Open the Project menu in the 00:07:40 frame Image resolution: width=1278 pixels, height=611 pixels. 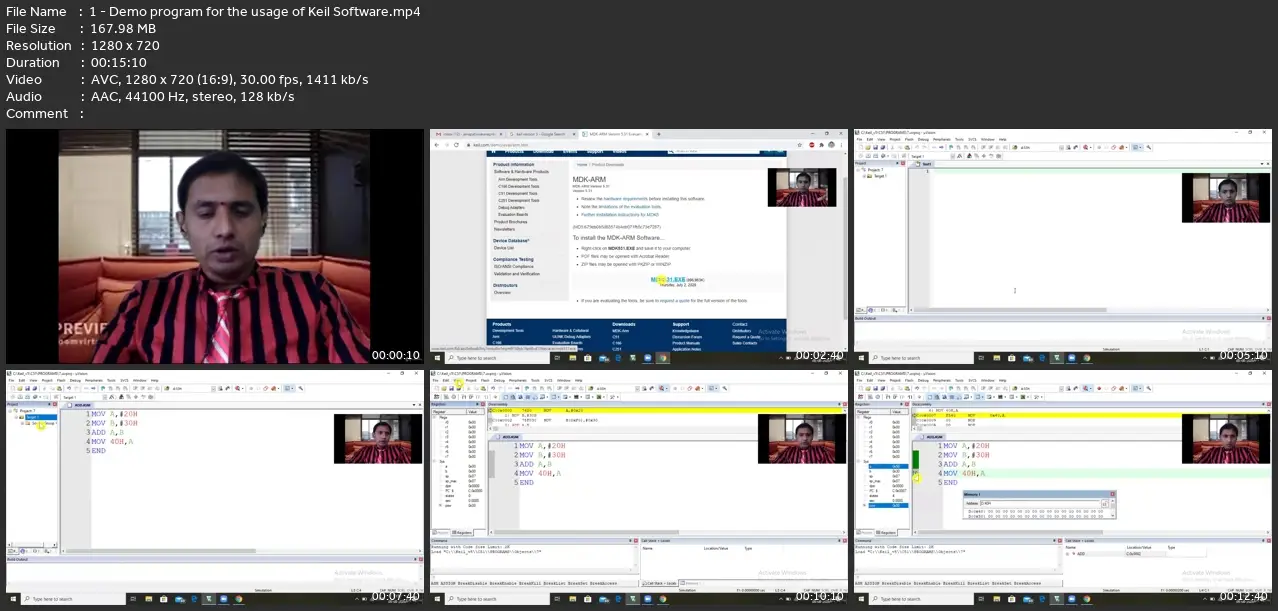point(47,380)
